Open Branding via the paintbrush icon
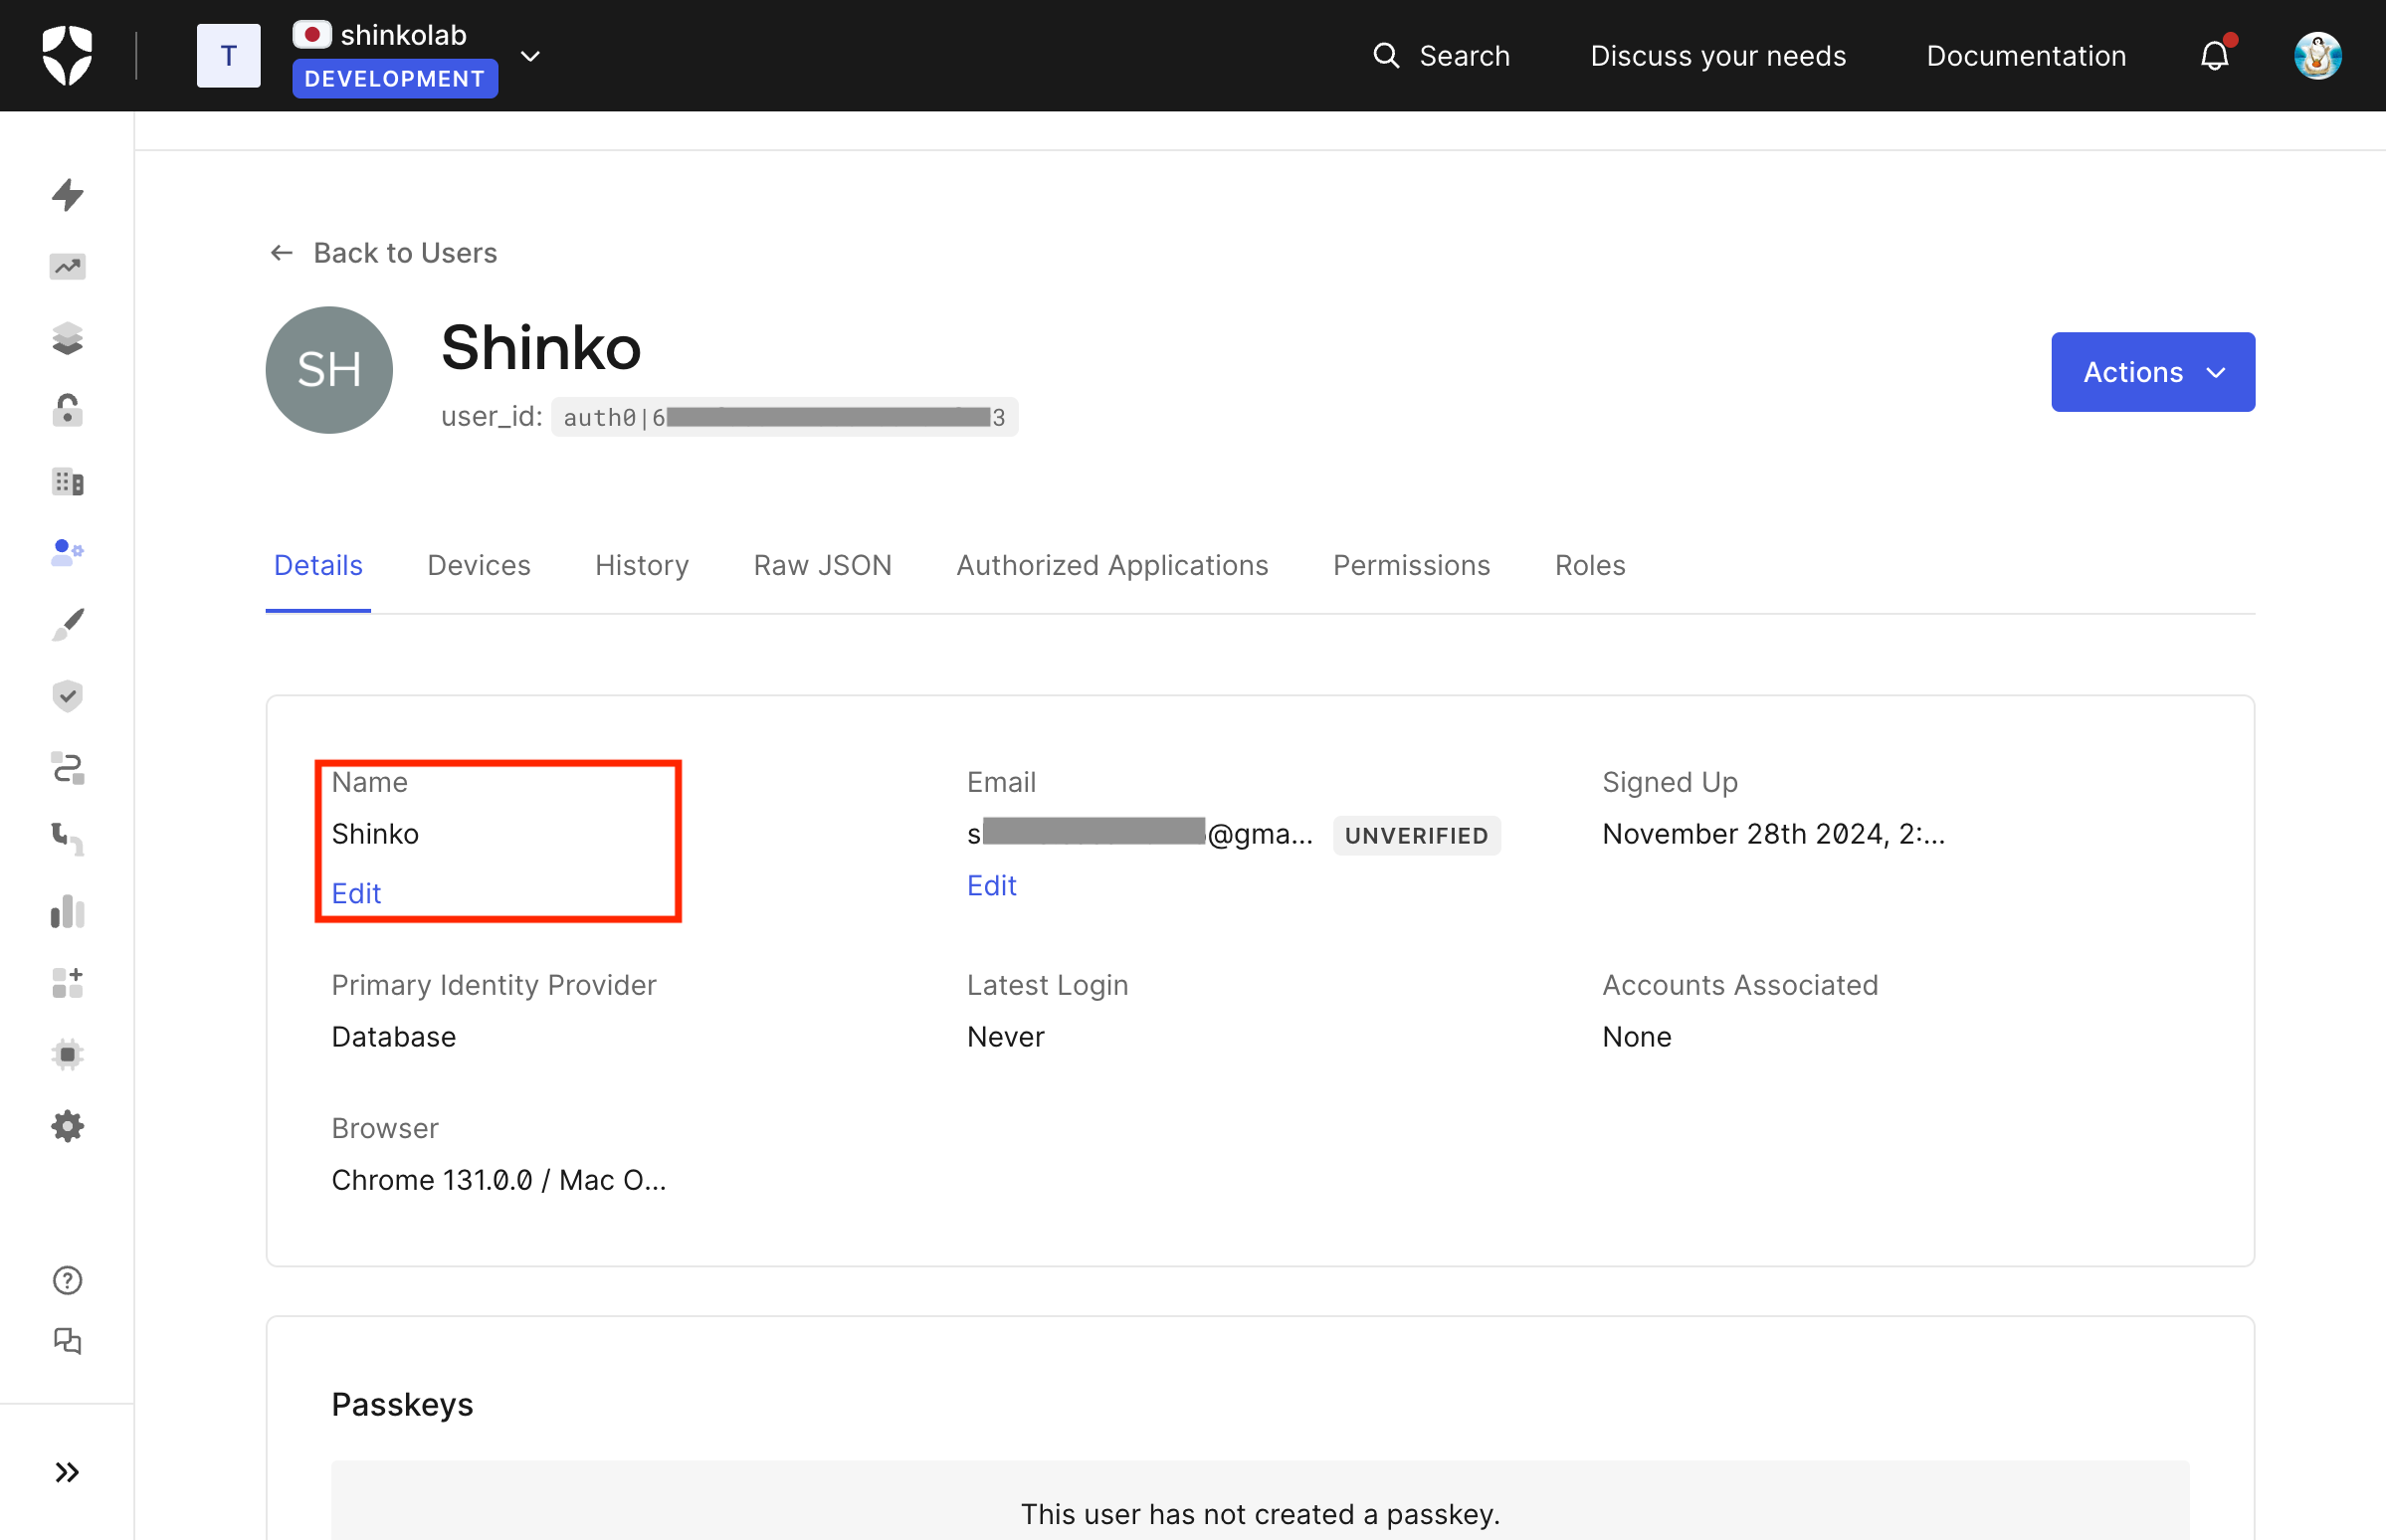The height and width of the screenshot is (1540, 2386). [x=67, y=624]
